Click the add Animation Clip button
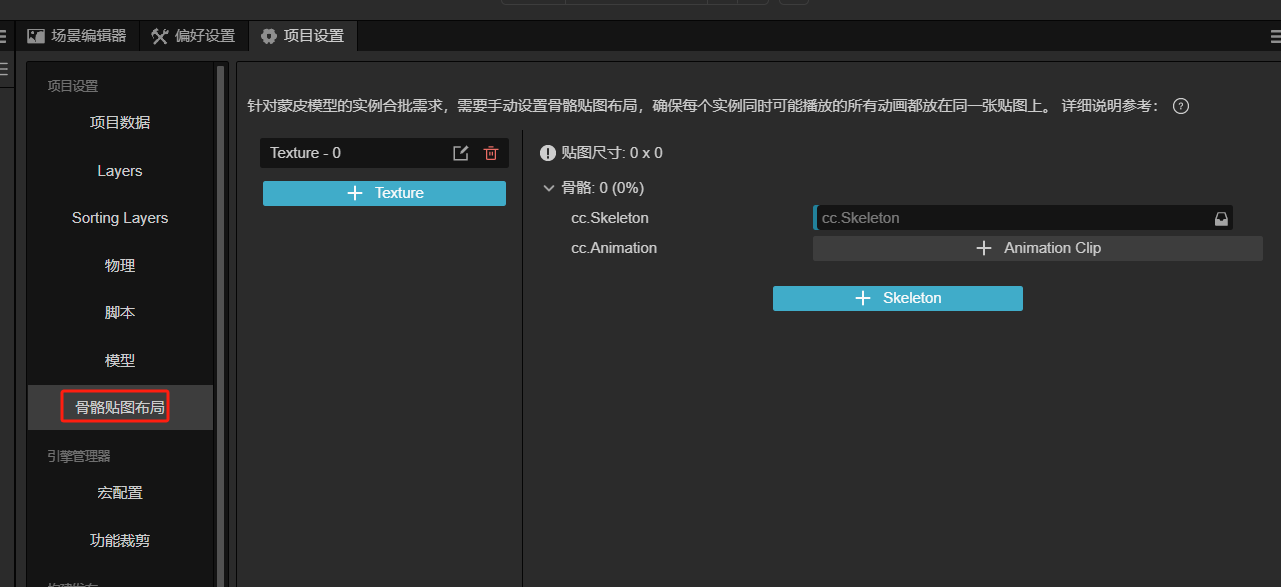 1037,248
